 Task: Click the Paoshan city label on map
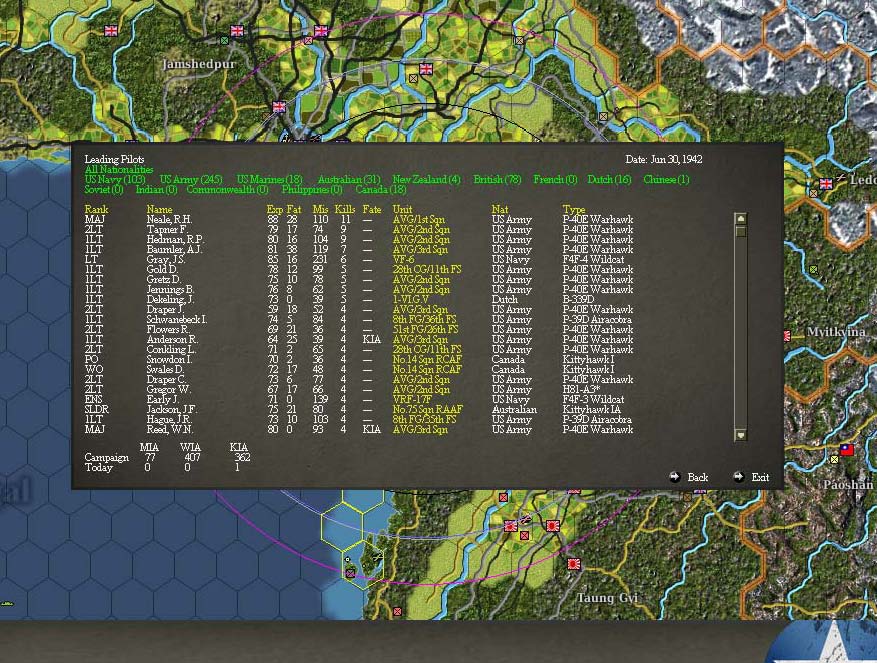point(847,485)
